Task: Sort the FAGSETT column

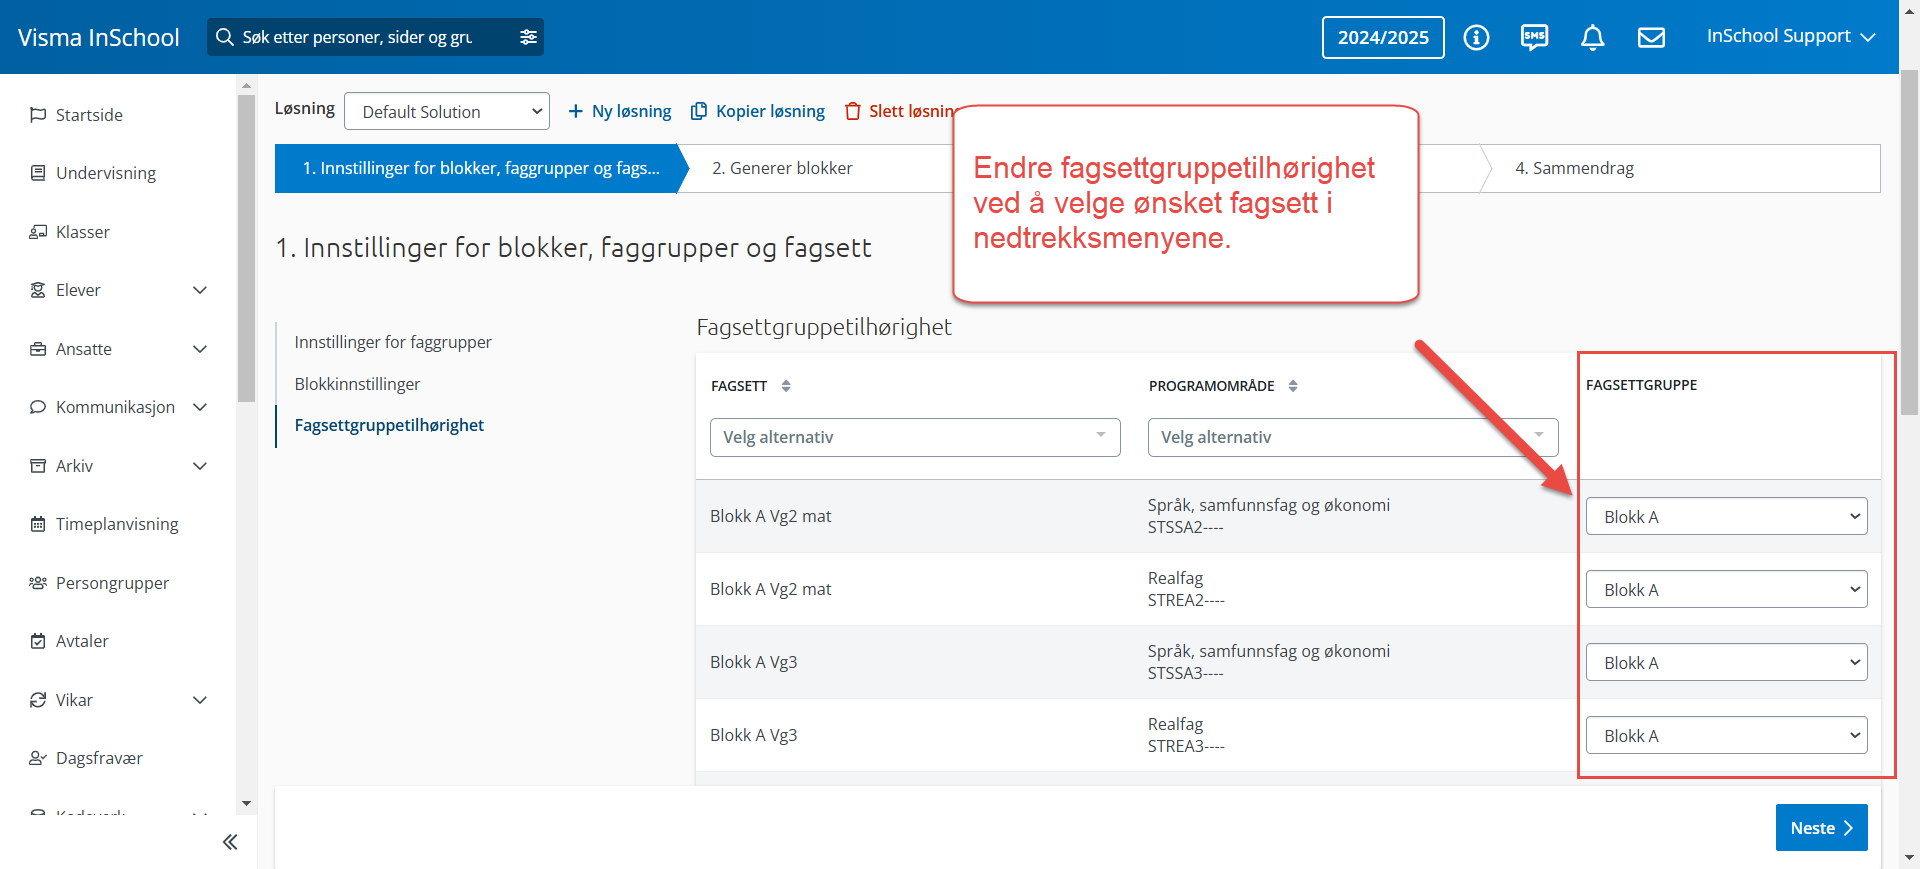Action: [786, 386]
